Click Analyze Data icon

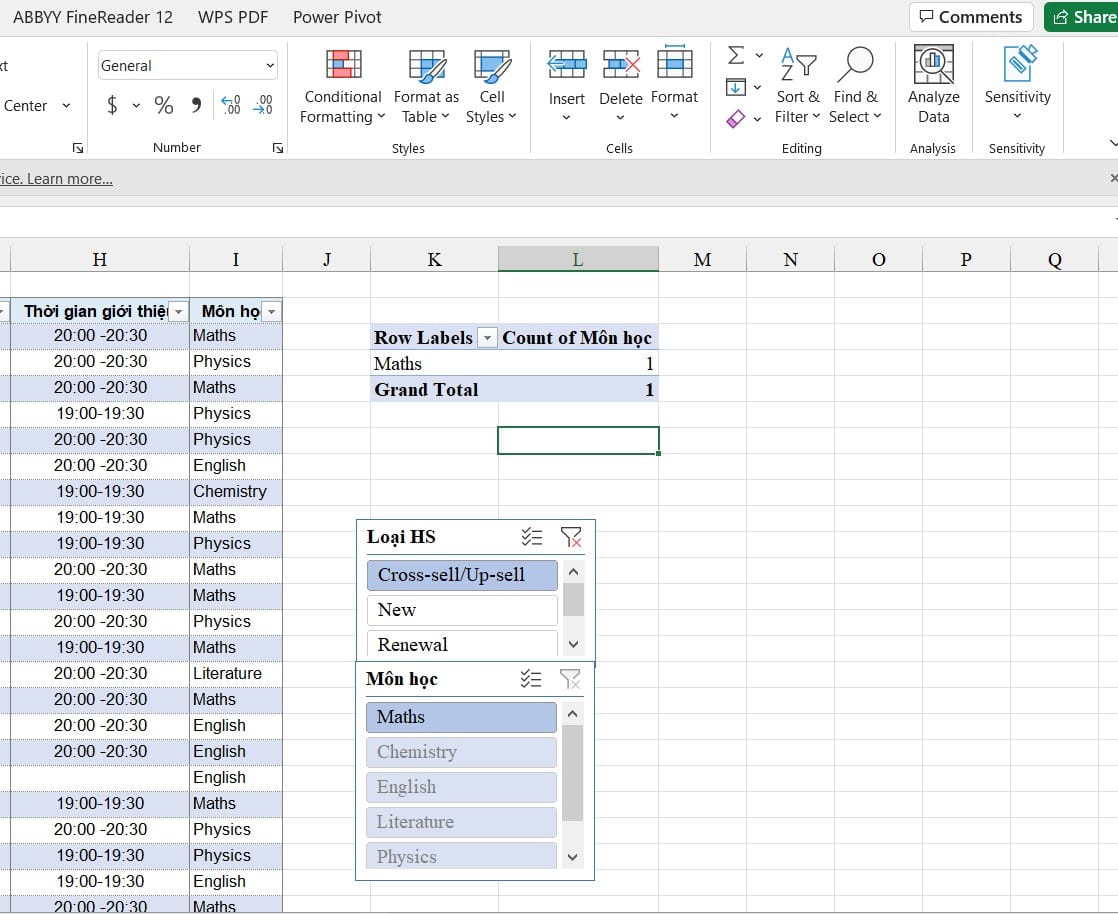coord(933,65)
